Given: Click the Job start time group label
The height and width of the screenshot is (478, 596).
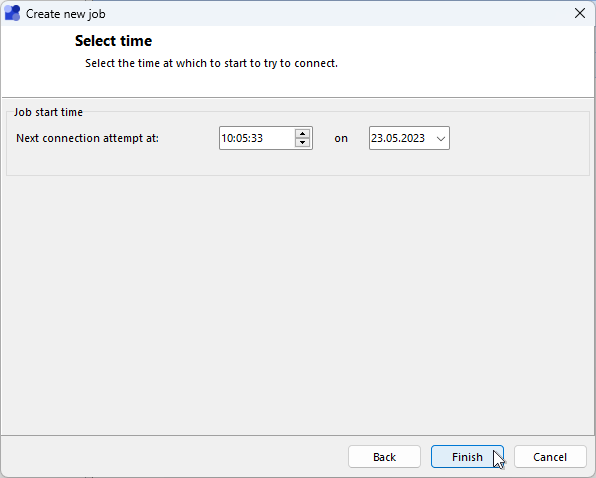Looking at the screenshot, I should tap(48, 112).
